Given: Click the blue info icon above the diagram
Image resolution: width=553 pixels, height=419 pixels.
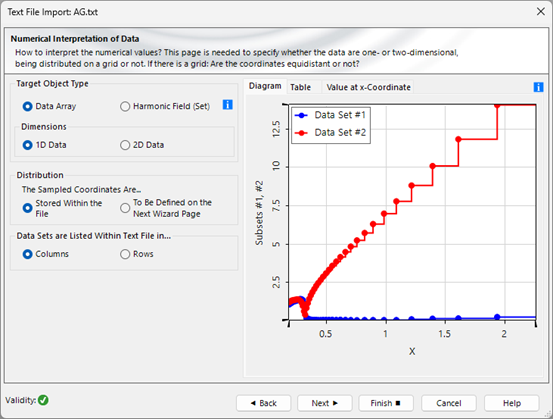Looking at the screenshot, I should [x=538, y=87].
